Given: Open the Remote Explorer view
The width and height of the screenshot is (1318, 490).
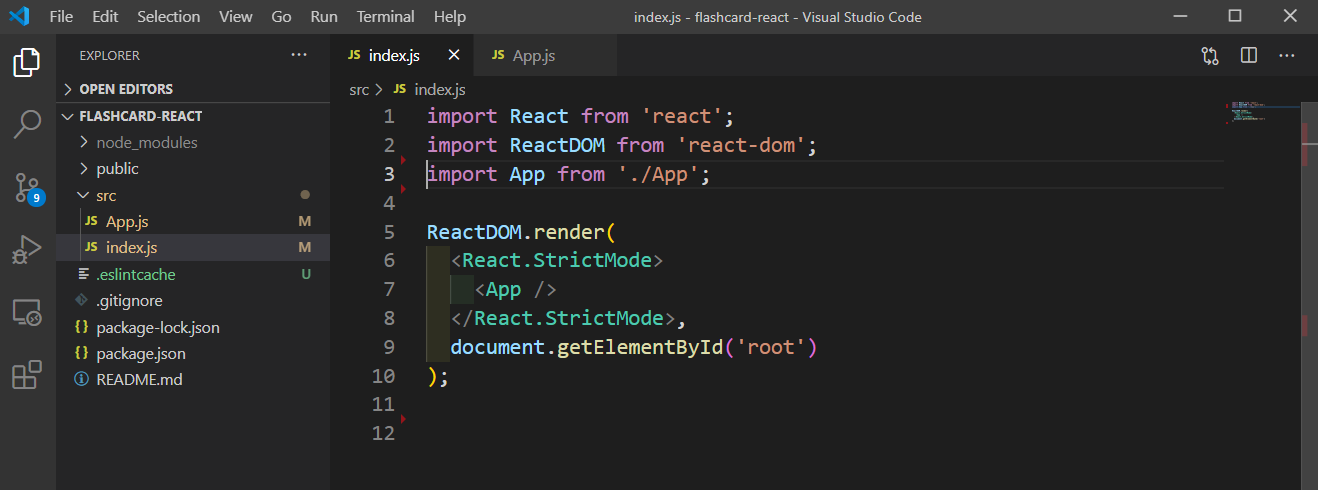Looking at the screenshot, I should (27, 312).
